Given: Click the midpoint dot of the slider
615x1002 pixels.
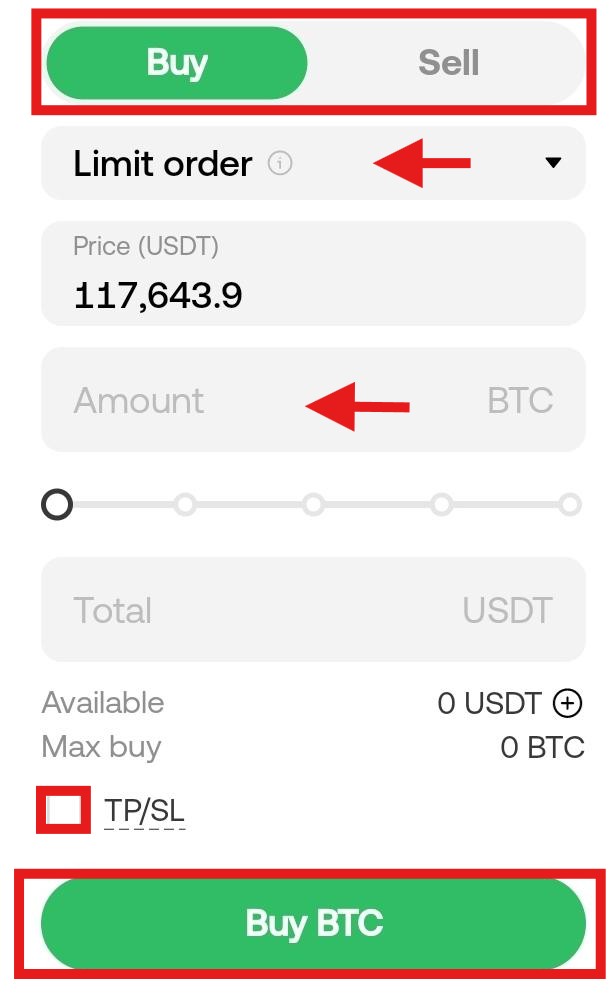Looking at the screenshot, I should [x=313, y=505].
